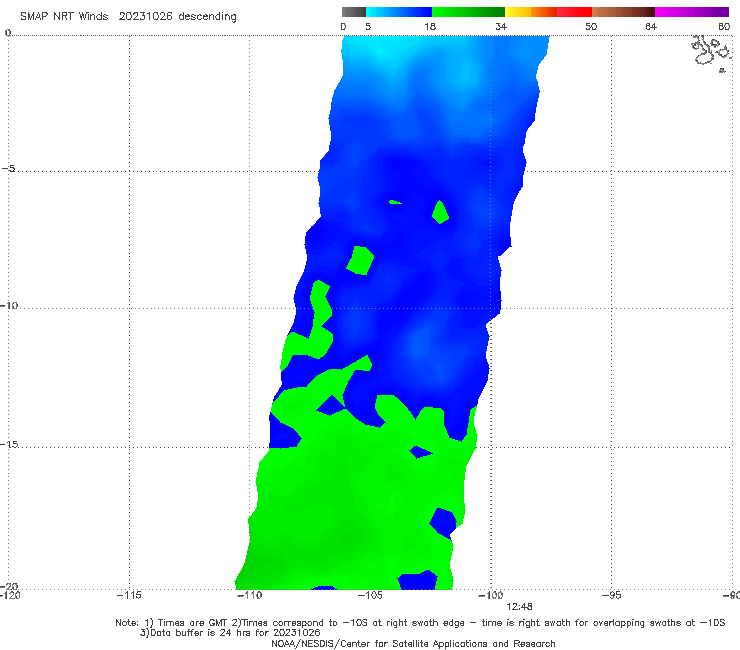Screen dimensions: 740x650
Task: Click the title "SMAP NRT Winds 20231026 descending"
Action: click(x=128, y=16)
